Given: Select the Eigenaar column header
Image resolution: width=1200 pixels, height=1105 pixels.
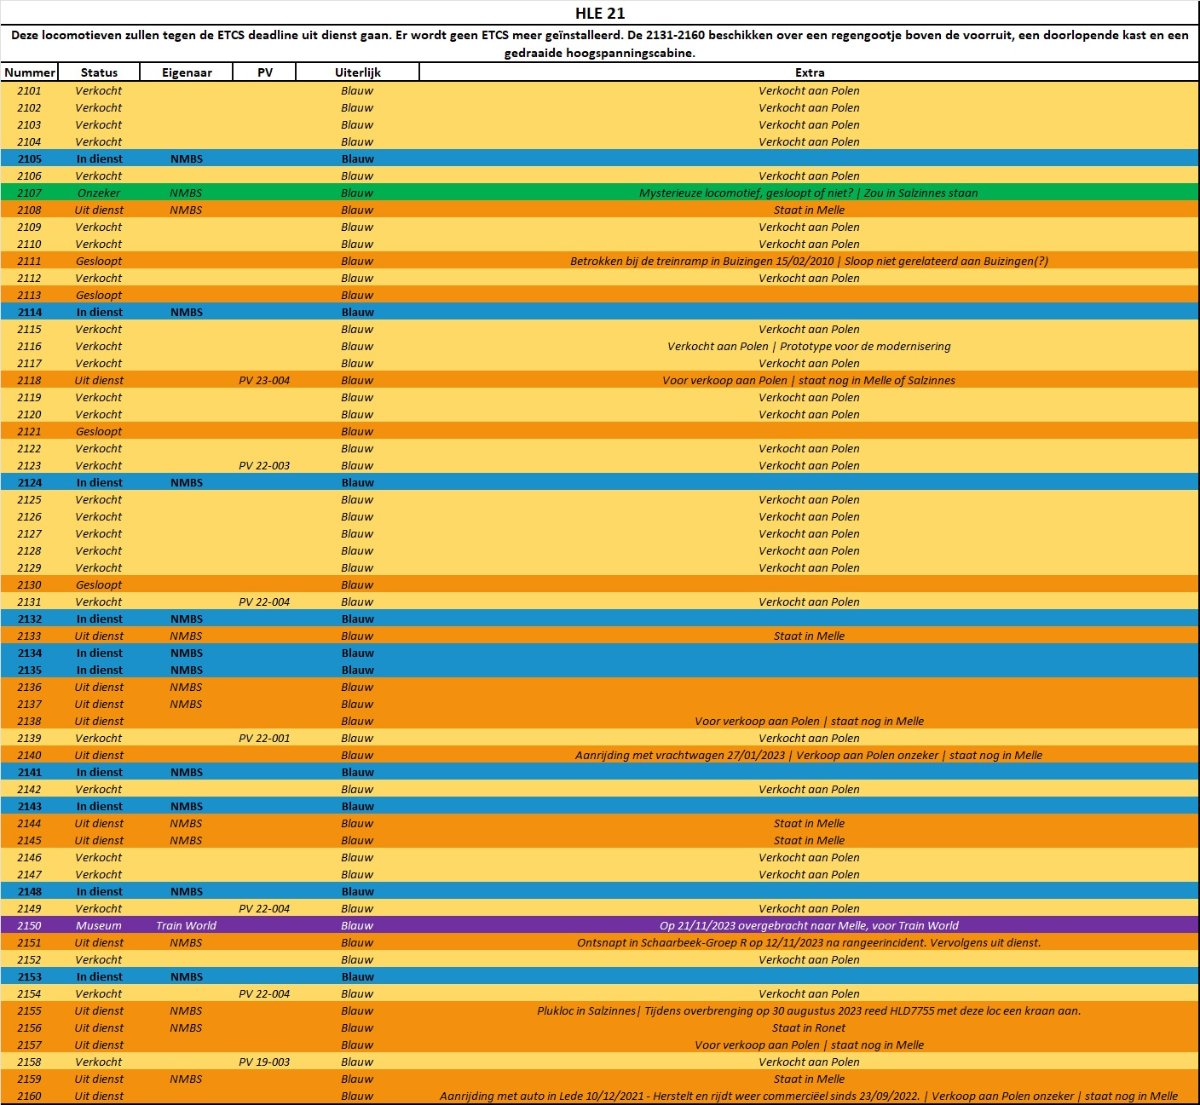Looking at the screenshot, I should click(x=186, y=72).
